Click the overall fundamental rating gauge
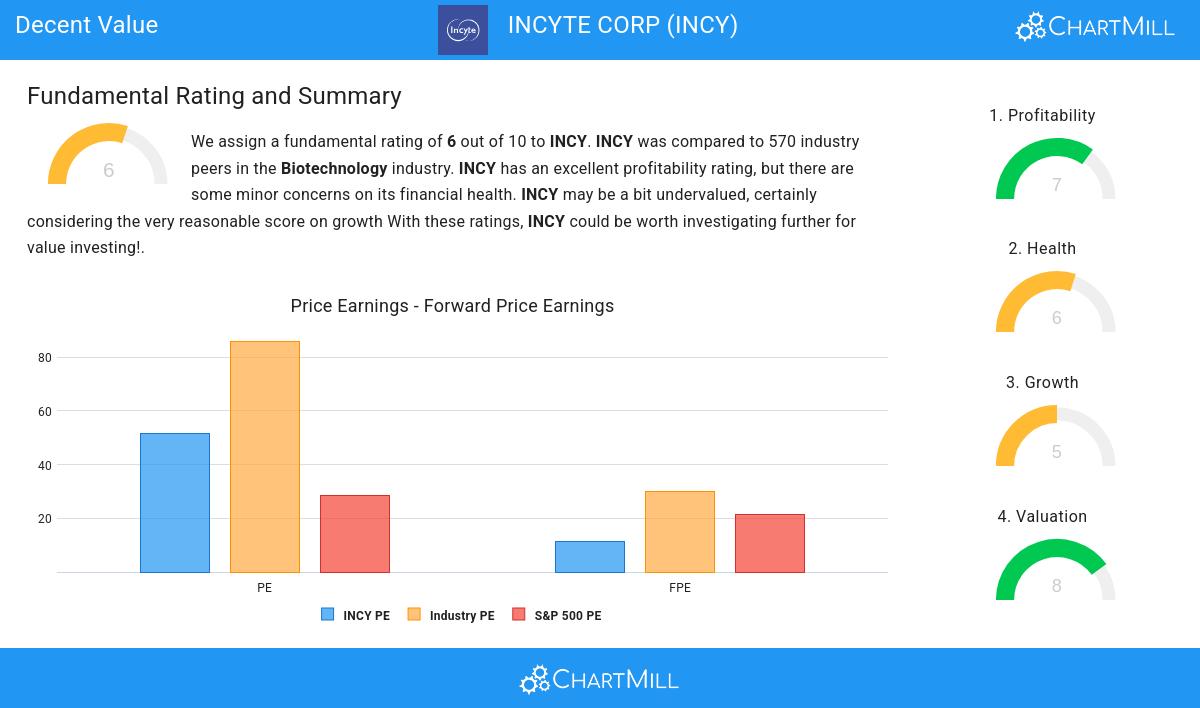1200x708 pixels. point(108,158)
